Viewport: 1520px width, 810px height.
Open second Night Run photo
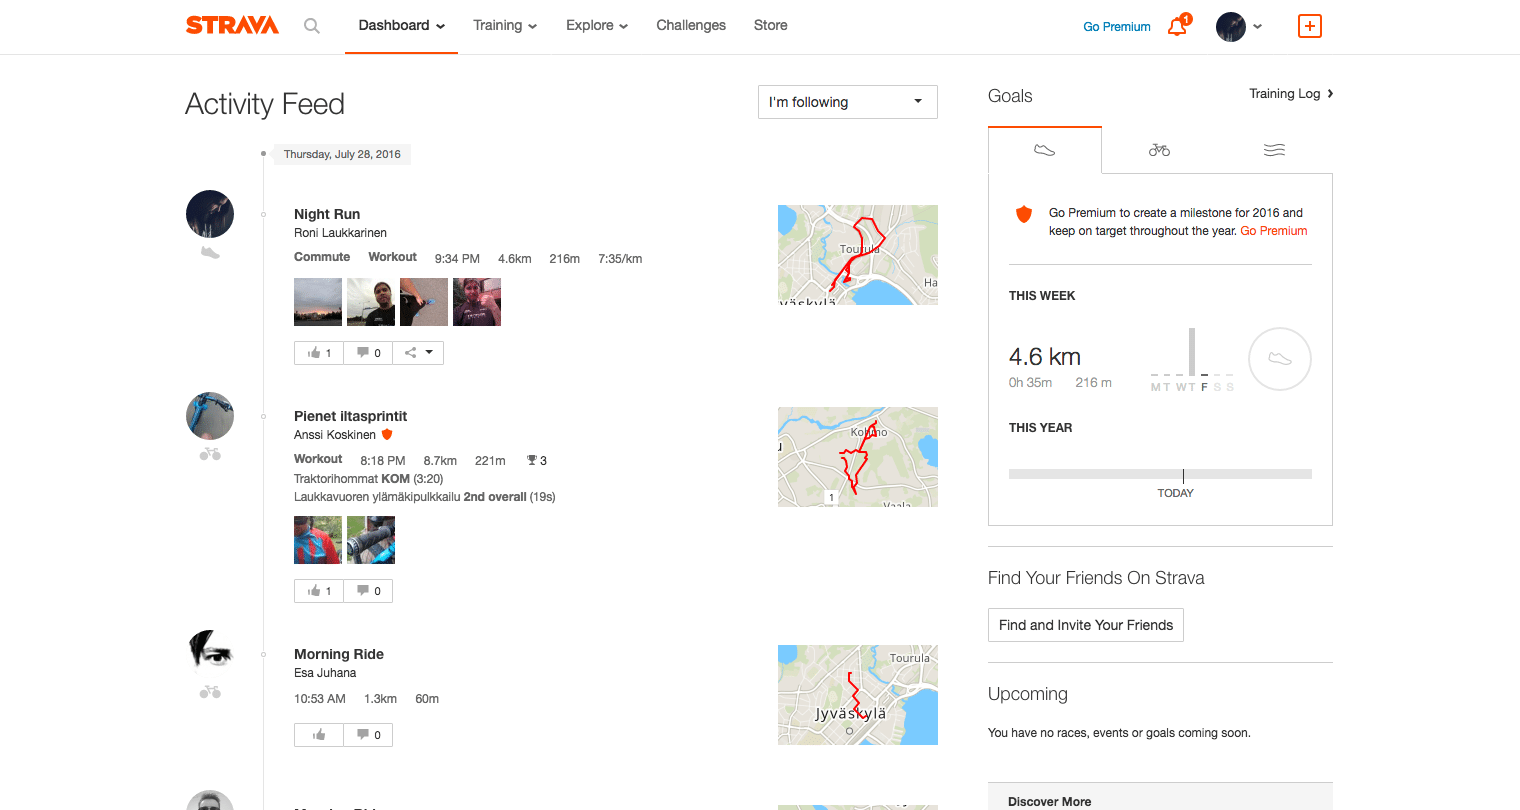click(x=371, y=302)
